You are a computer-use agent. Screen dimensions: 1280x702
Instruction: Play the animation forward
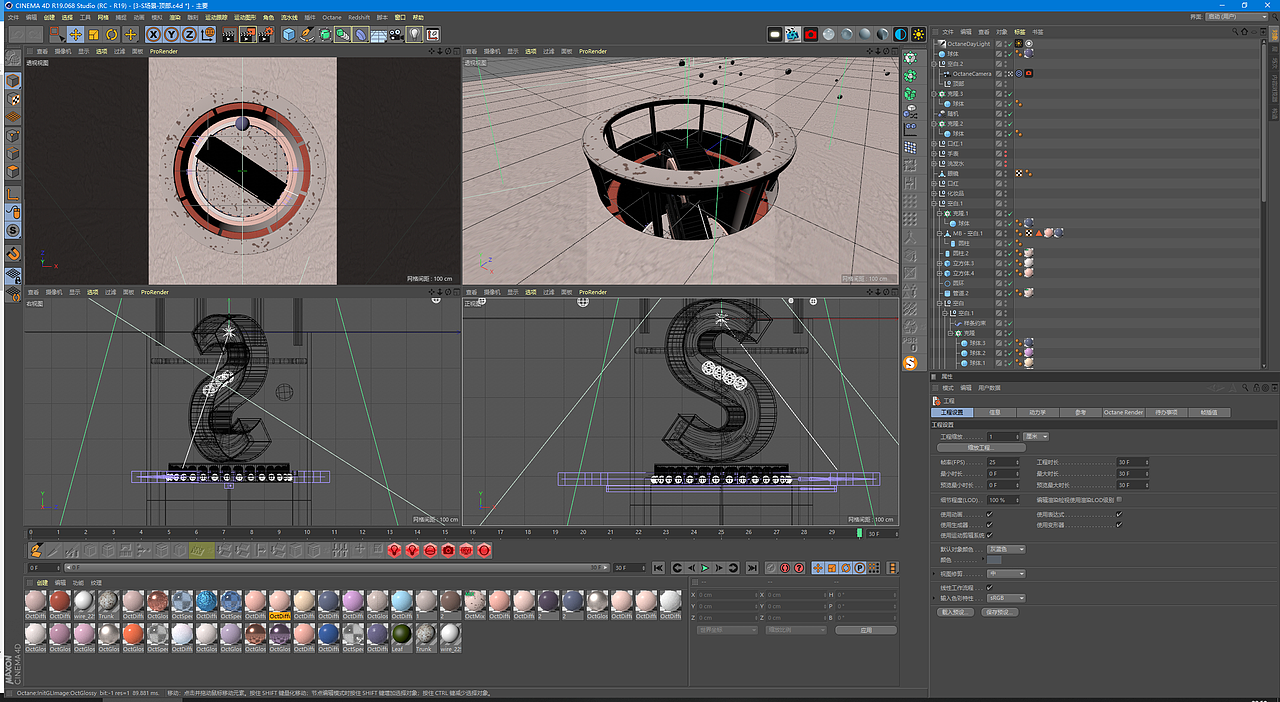point(705,568)
